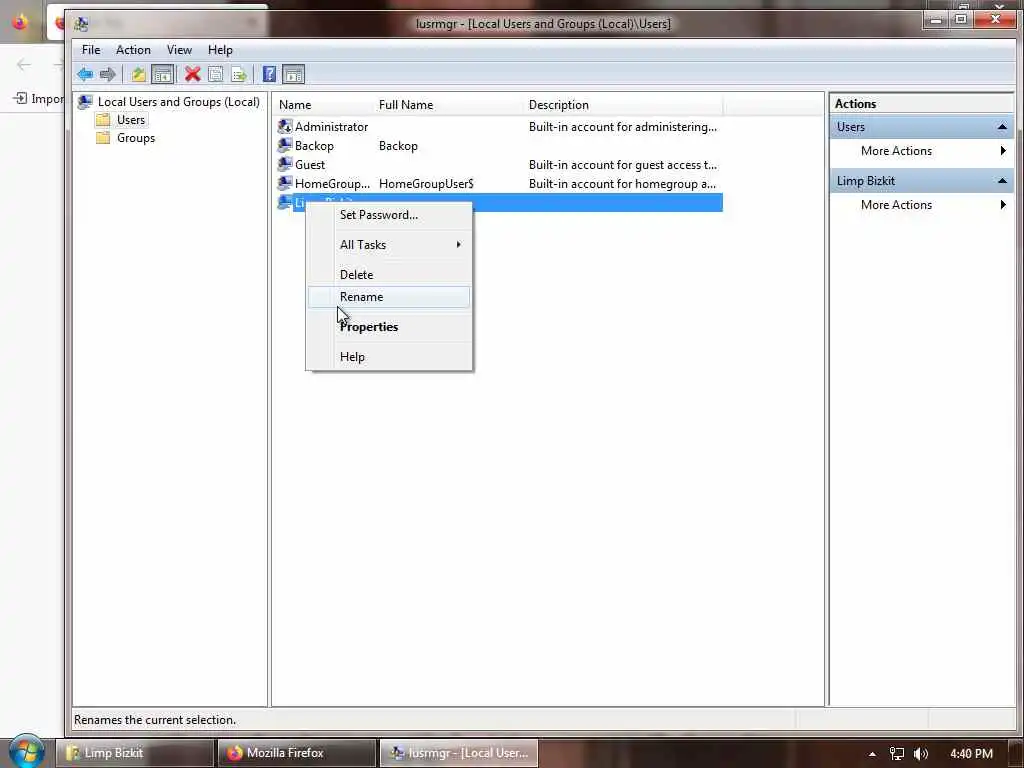Open the File menu
1024x768 pixels.
coord(91,50)
